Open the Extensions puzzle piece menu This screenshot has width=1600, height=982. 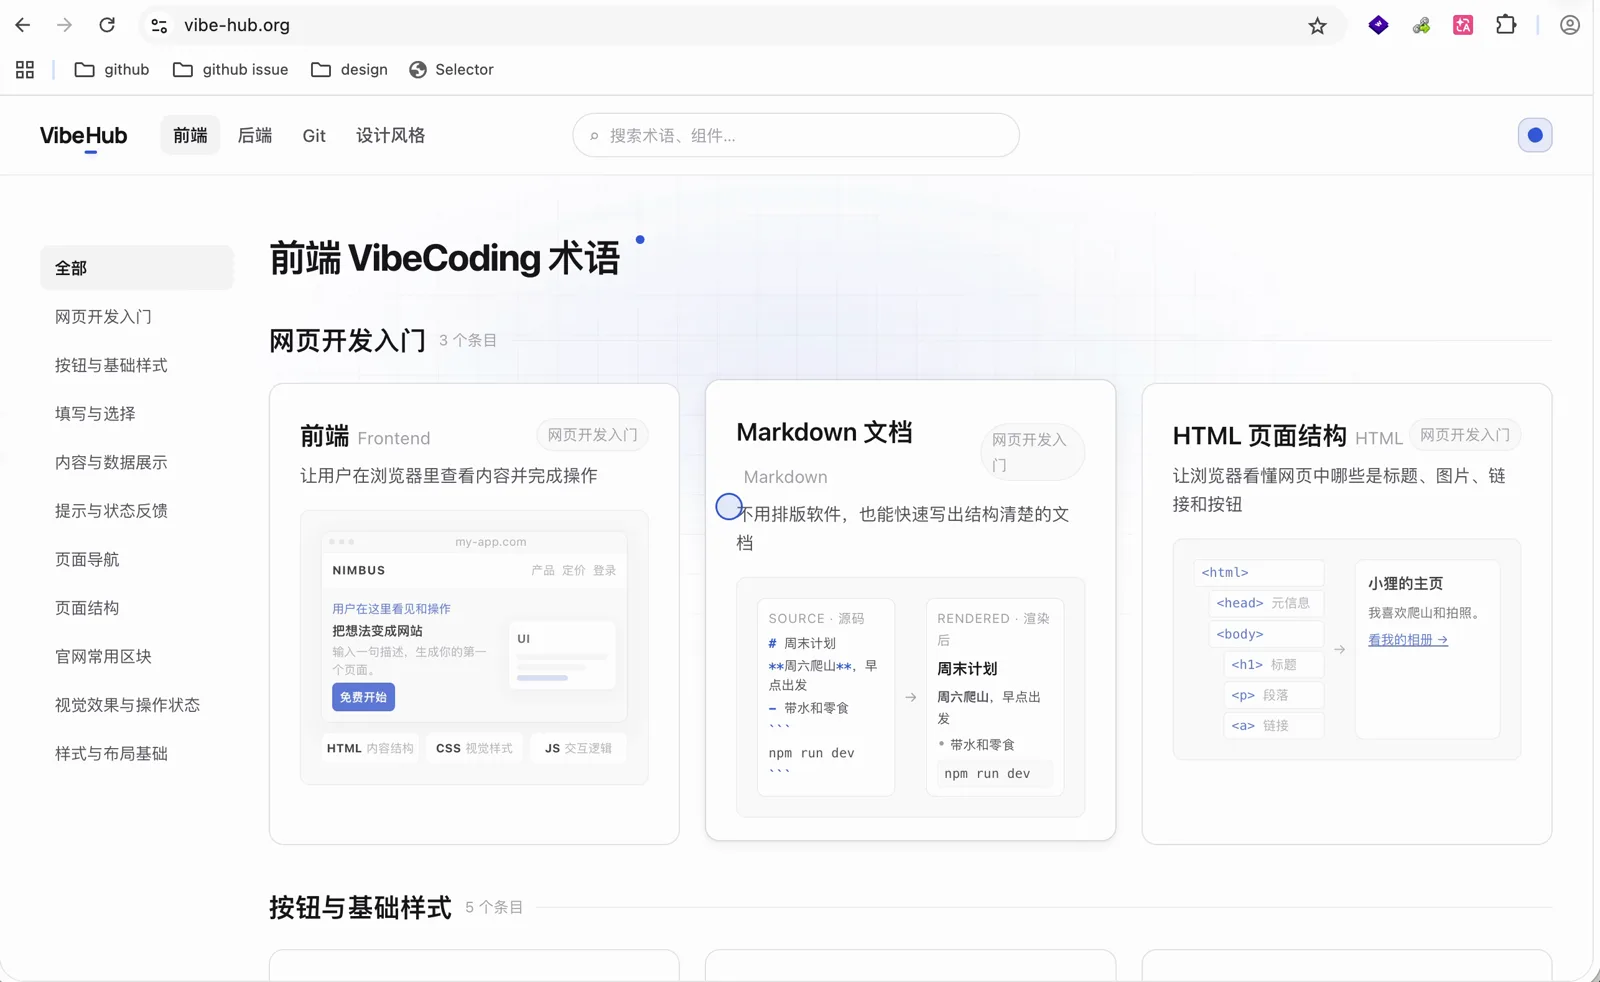1506,25
